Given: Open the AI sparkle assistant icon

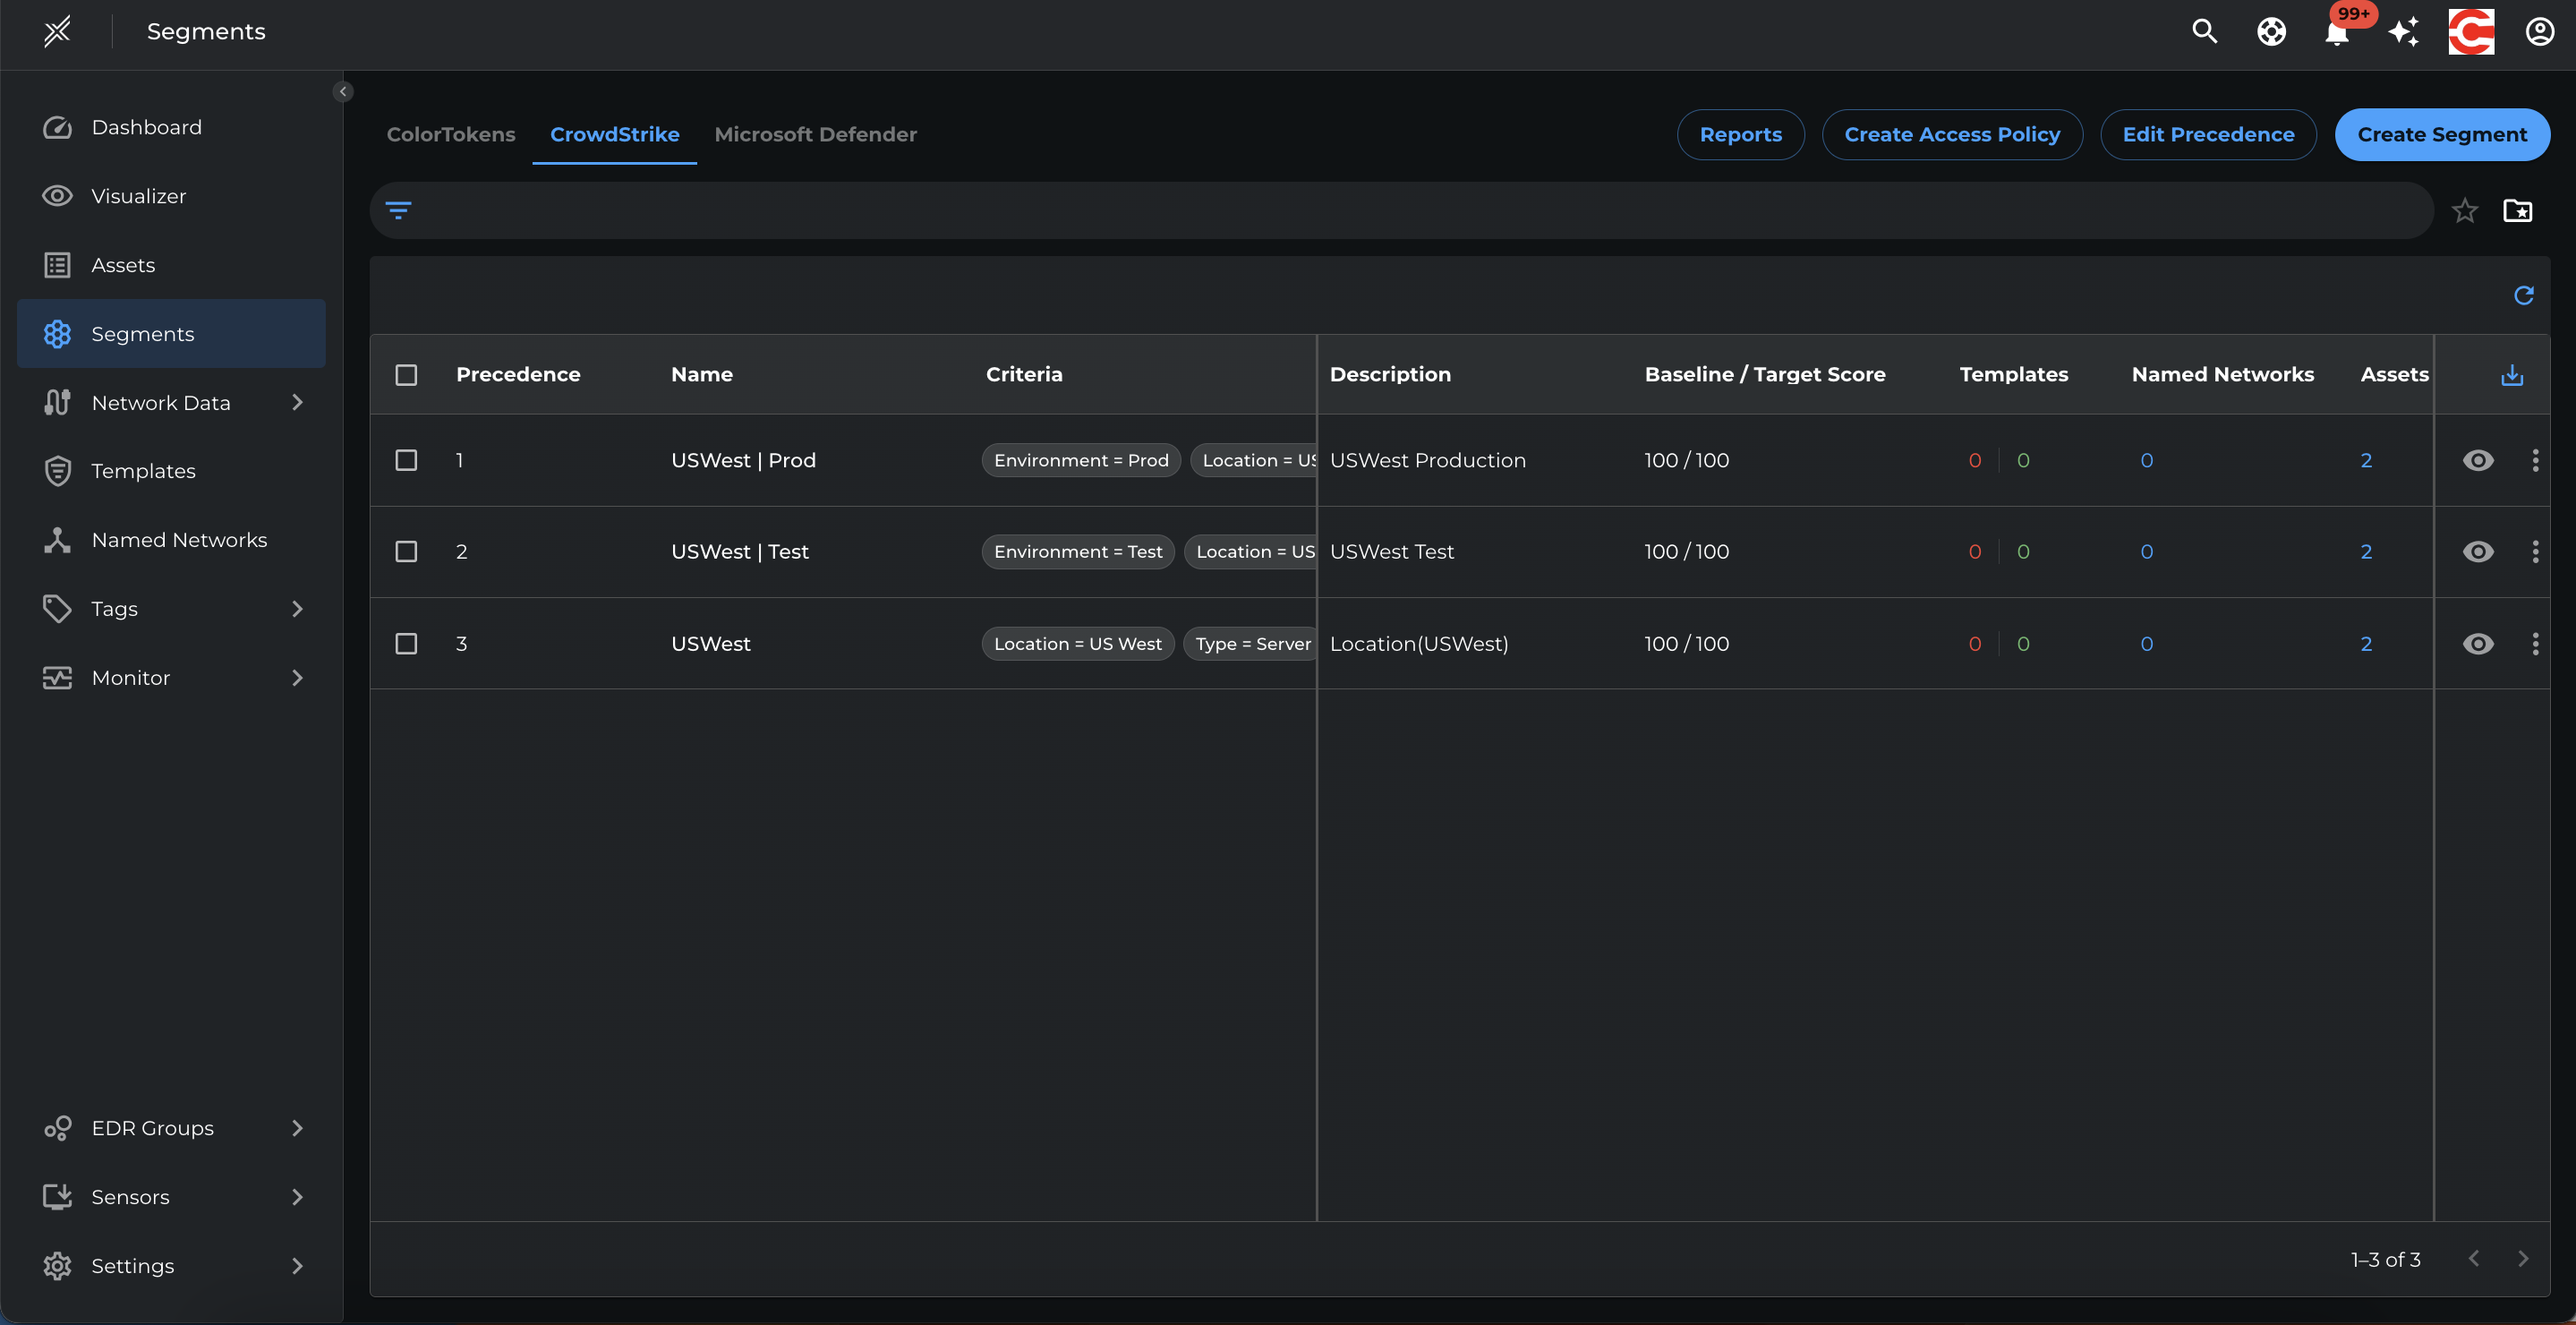Looking at the screenshot, I should 2403,32.
